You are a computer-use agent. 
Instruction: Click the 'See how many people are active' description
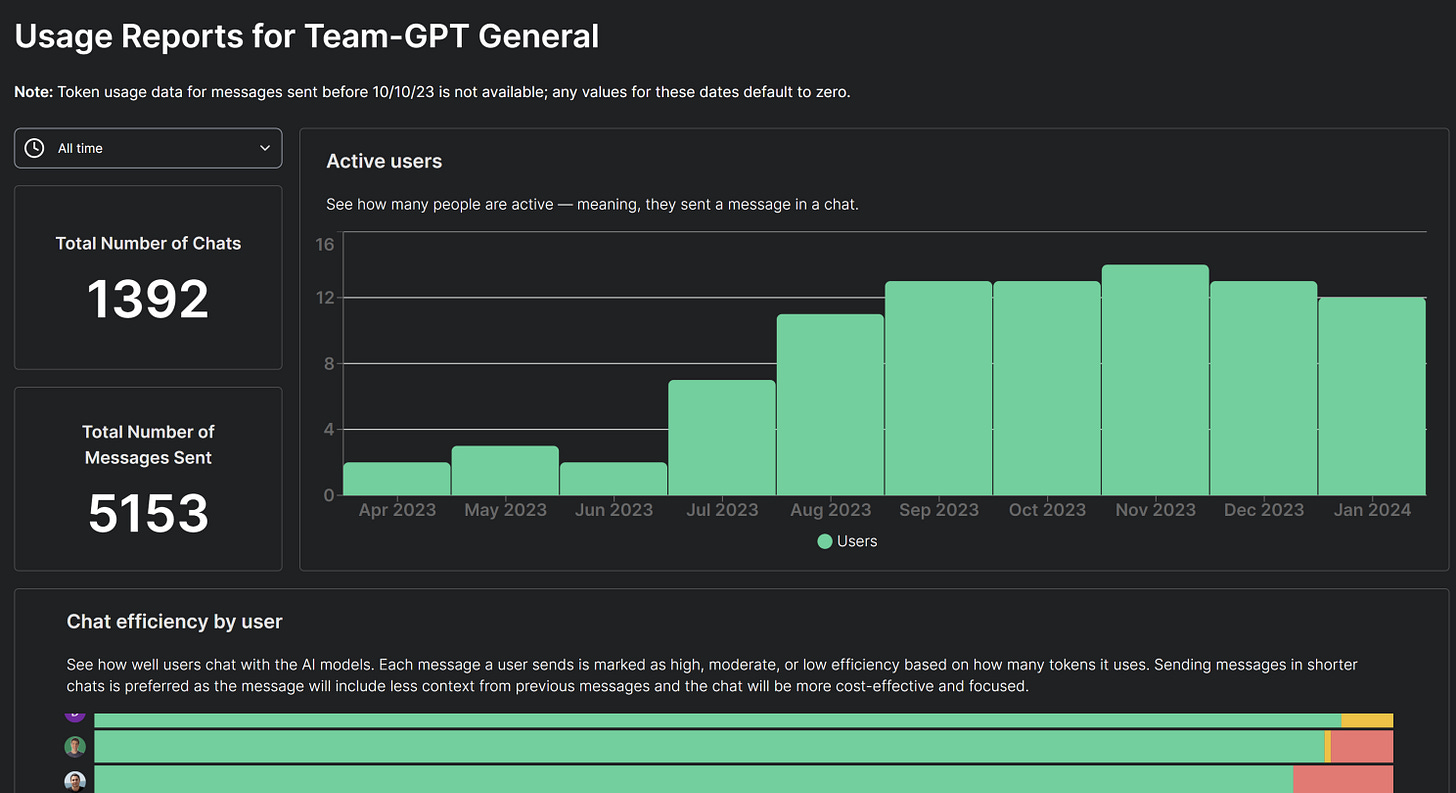[x=593, y=204]
